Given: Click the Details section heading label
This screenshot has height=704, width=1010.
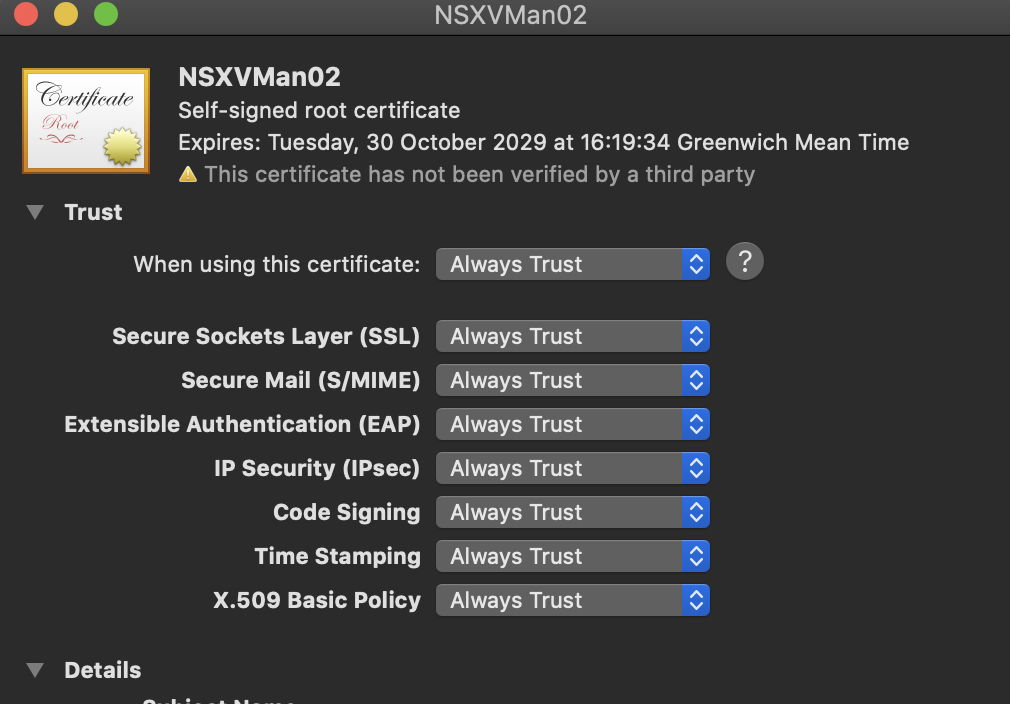Looking at the screenshot, I should pyautogui.click(x=102, y=670).
